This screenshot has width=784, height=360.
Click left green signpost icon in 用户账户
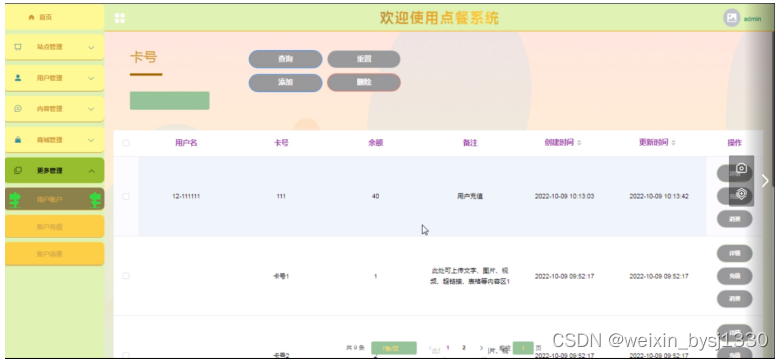pyautogui.click(x=15, y=200)
